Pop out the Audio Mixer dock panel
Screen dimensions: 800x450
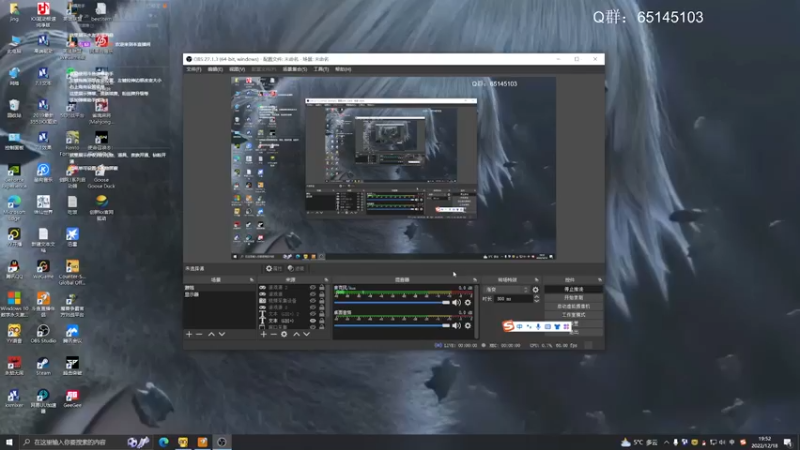coord(475,280)
